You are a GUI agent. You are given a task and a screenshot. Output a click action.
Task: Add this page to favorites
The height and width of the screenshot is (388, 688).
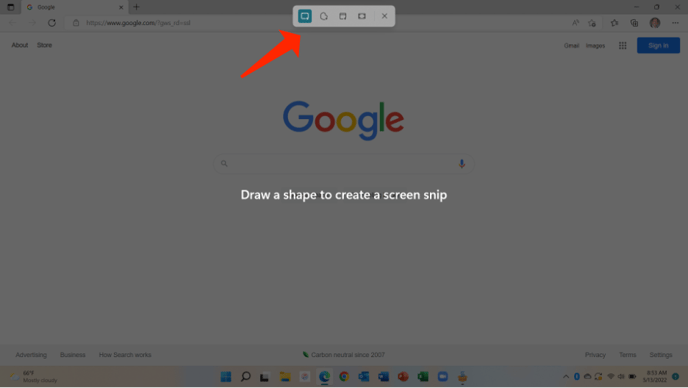(x=592, y=23)
